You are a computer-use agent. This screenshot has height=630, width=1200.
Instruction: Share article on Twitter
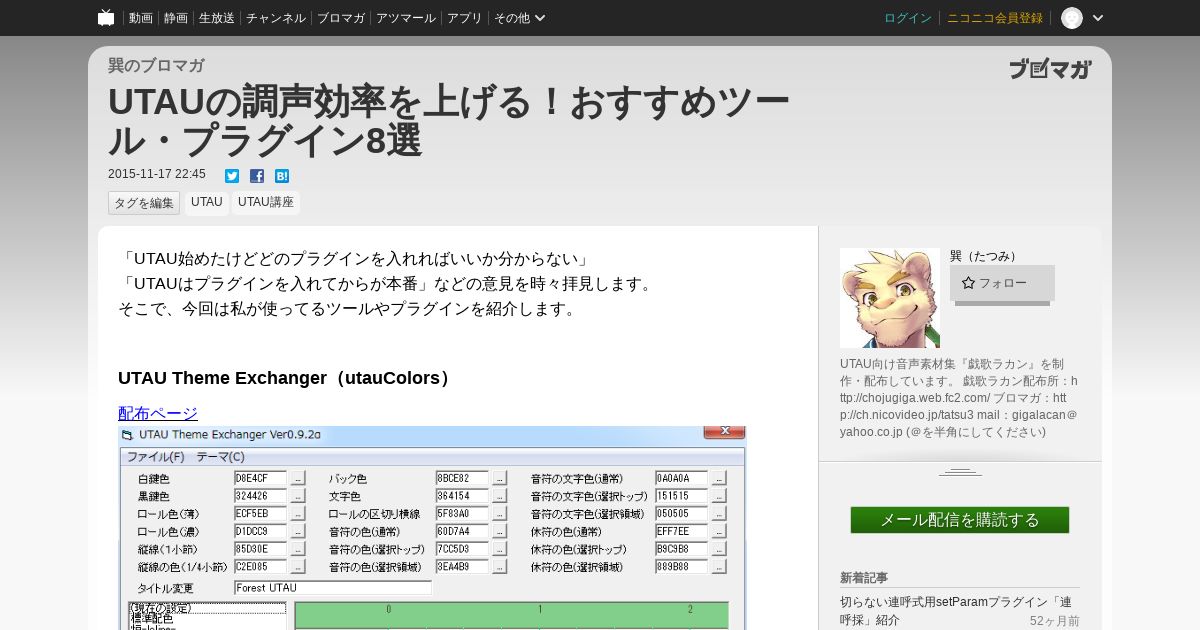[232, 176]
